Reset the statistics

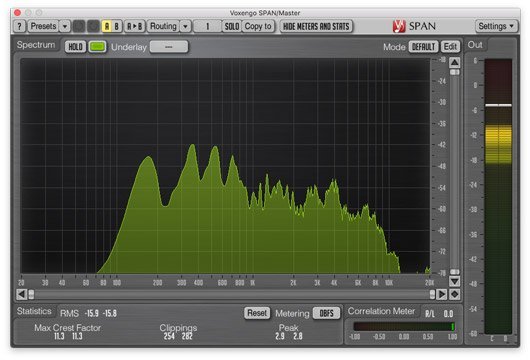pos(257,313)
